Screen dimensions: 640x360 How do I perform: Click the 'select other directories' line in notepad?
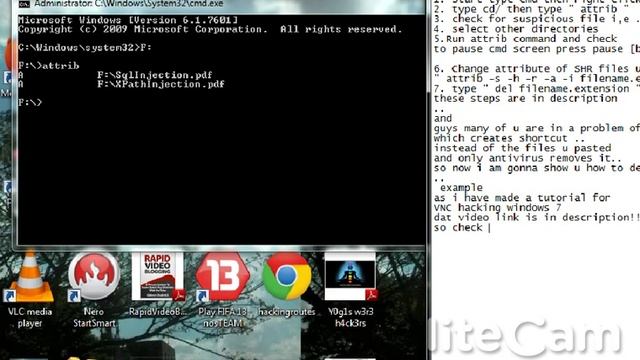[x=516, y=29]
